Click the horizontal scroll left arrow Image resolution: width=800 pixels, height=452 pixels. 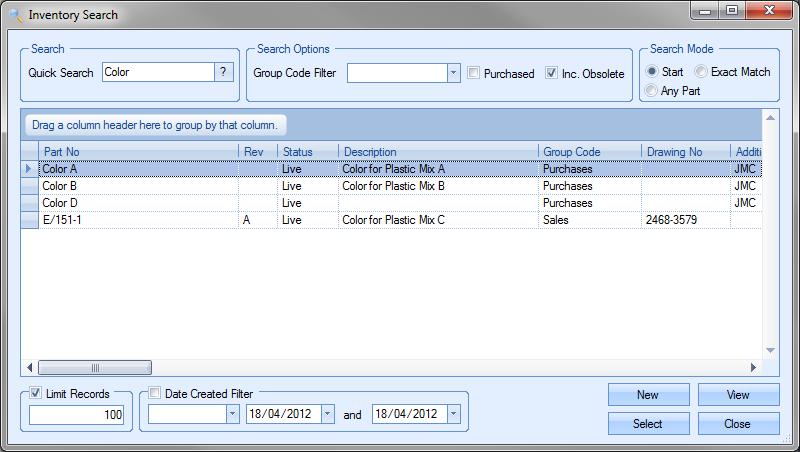(29, 367)
